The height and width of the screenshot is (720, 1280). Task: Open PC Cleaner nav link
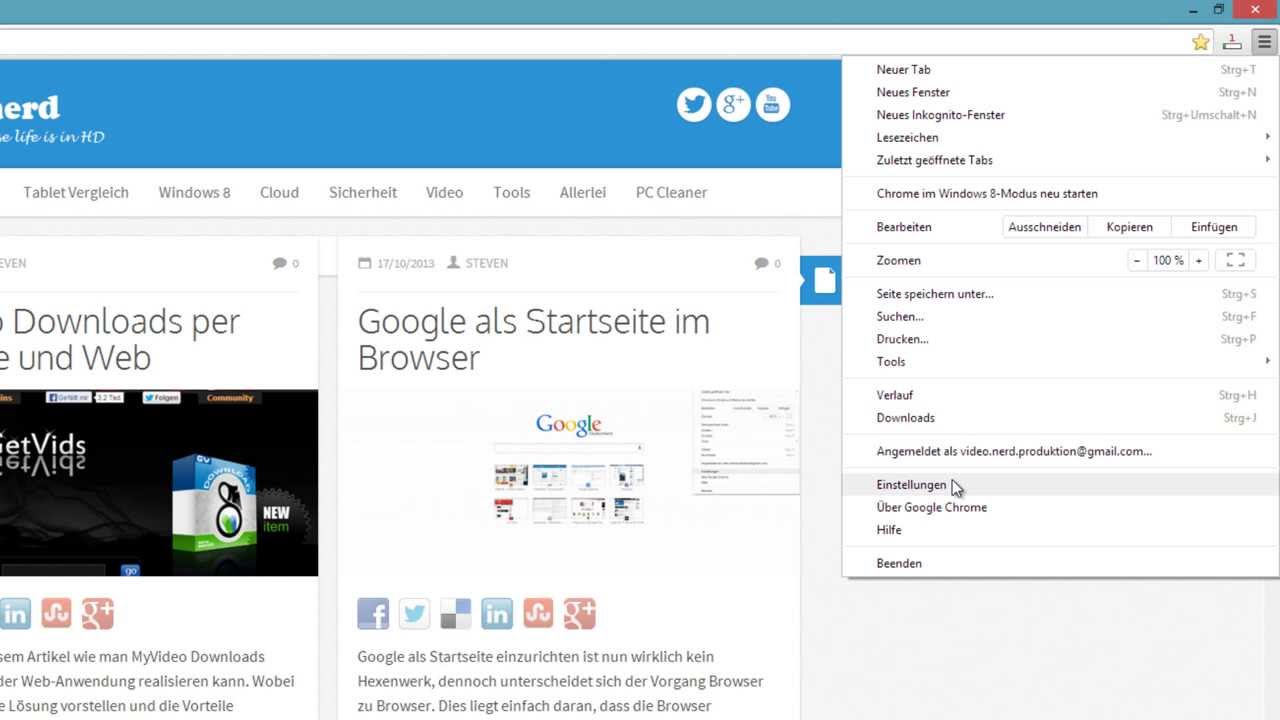(x=671, y=192)
